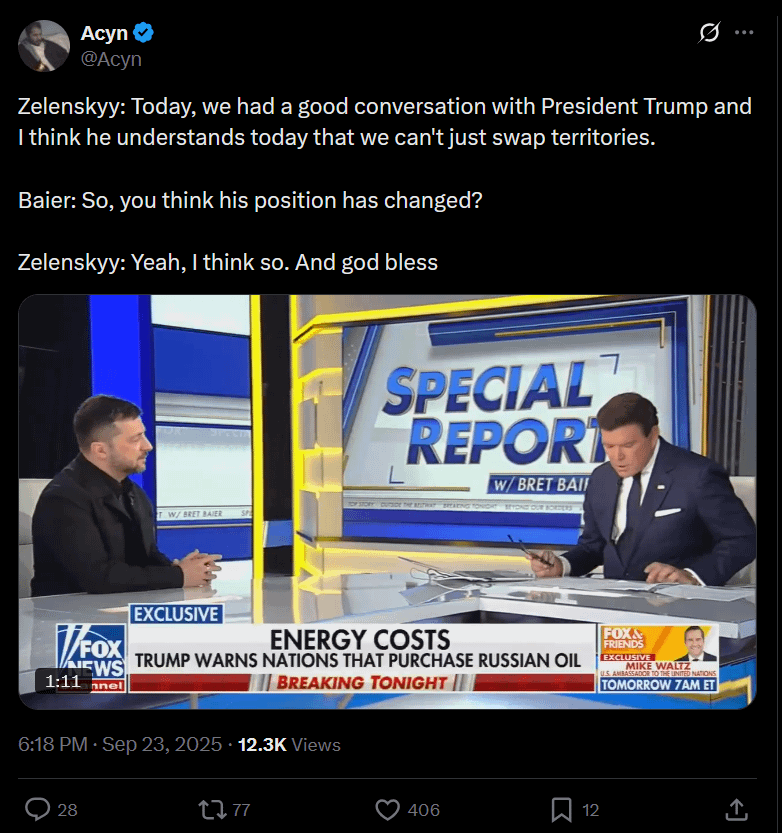The height and width of the screenshot is (833, 782).
Task: Click the 406 likes count
Action: pos(424,810)
